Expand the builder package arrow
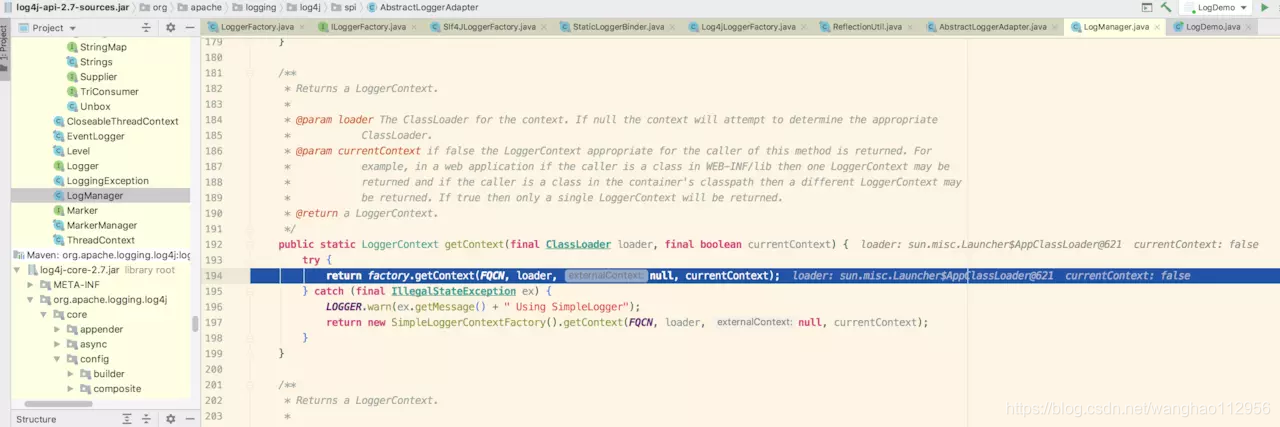 pyautogui.click(x=70, y=374)
